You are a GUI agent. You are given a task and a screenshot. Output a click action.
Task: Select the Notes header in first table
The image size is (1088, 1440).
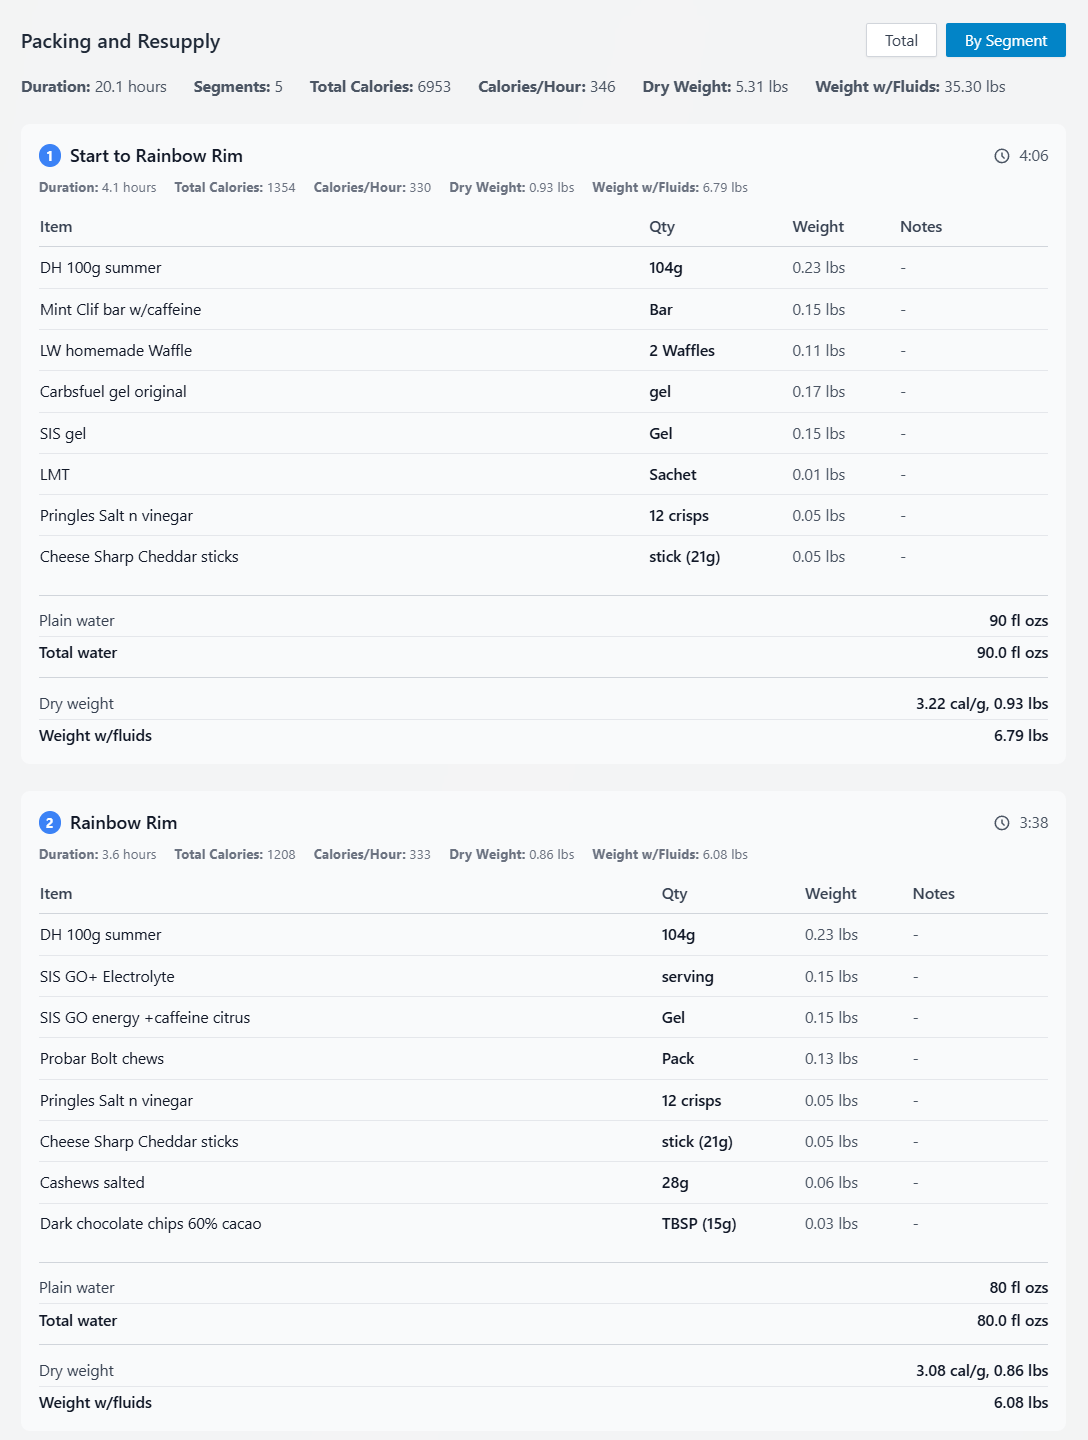pos(920,227)
